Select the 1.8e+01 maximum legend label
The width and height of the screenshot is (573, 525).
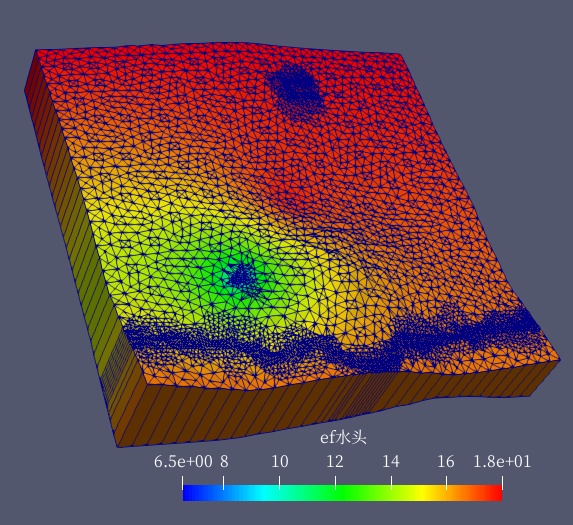[x=502, y=462]
